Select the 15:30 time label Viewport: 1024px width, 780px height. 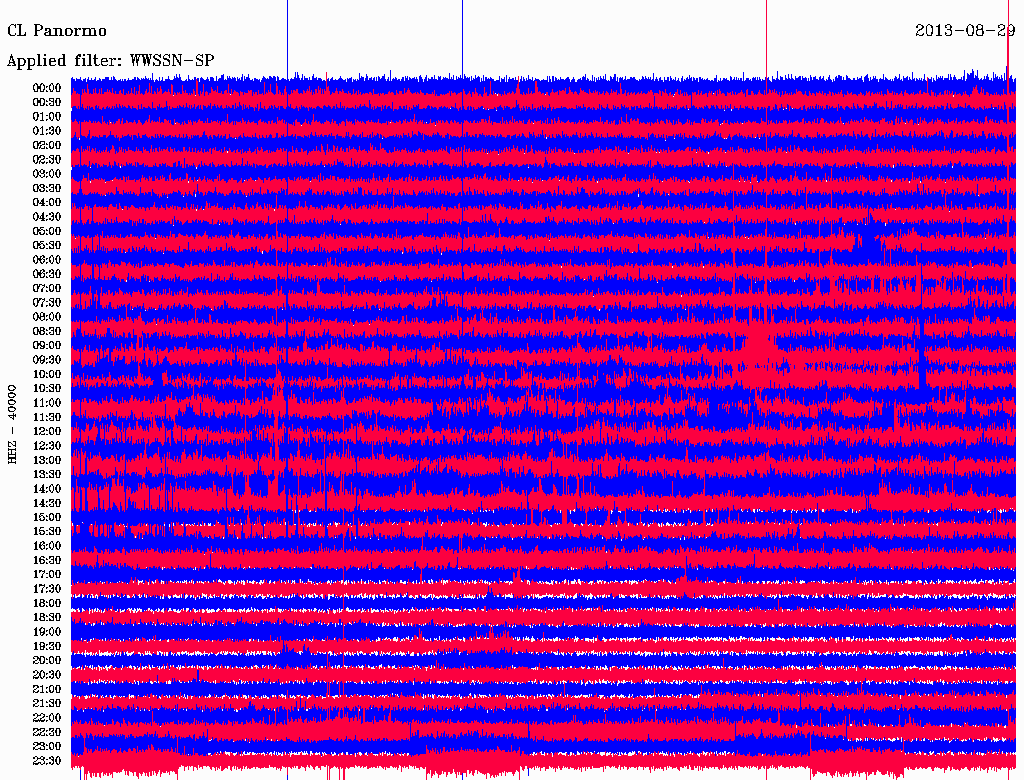[x=47, y=531]
